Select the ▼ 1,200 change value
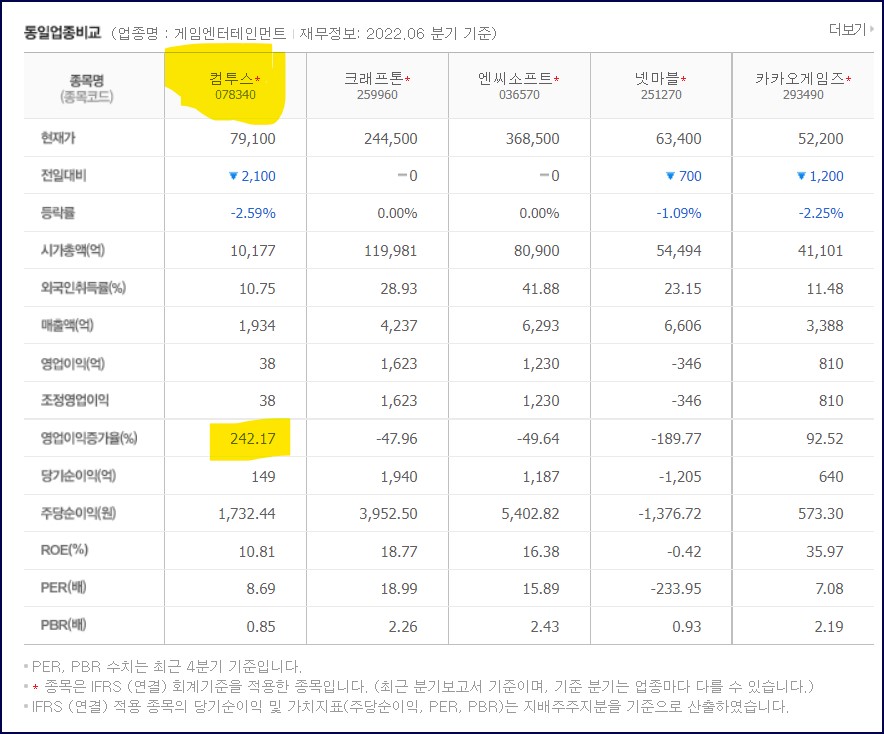Viewport: 884px width, 734px height. point(820,176)
